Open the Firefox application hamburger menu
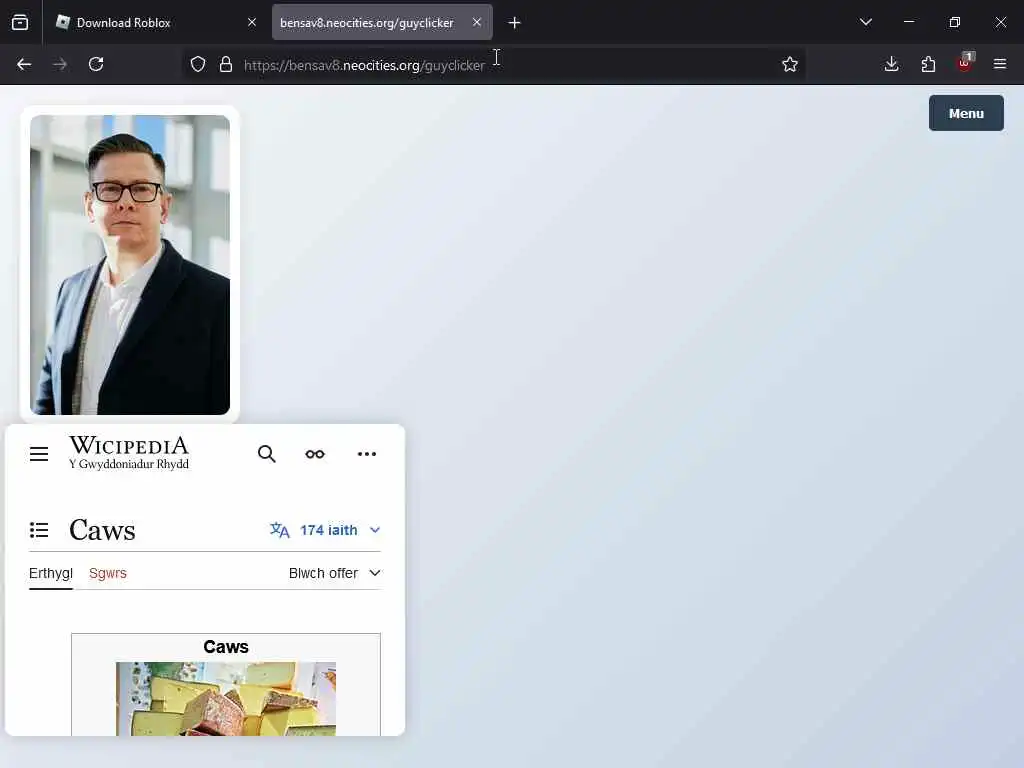Image resolution: width=1024 pixels, height=768 pixels. pos(1000,64)
